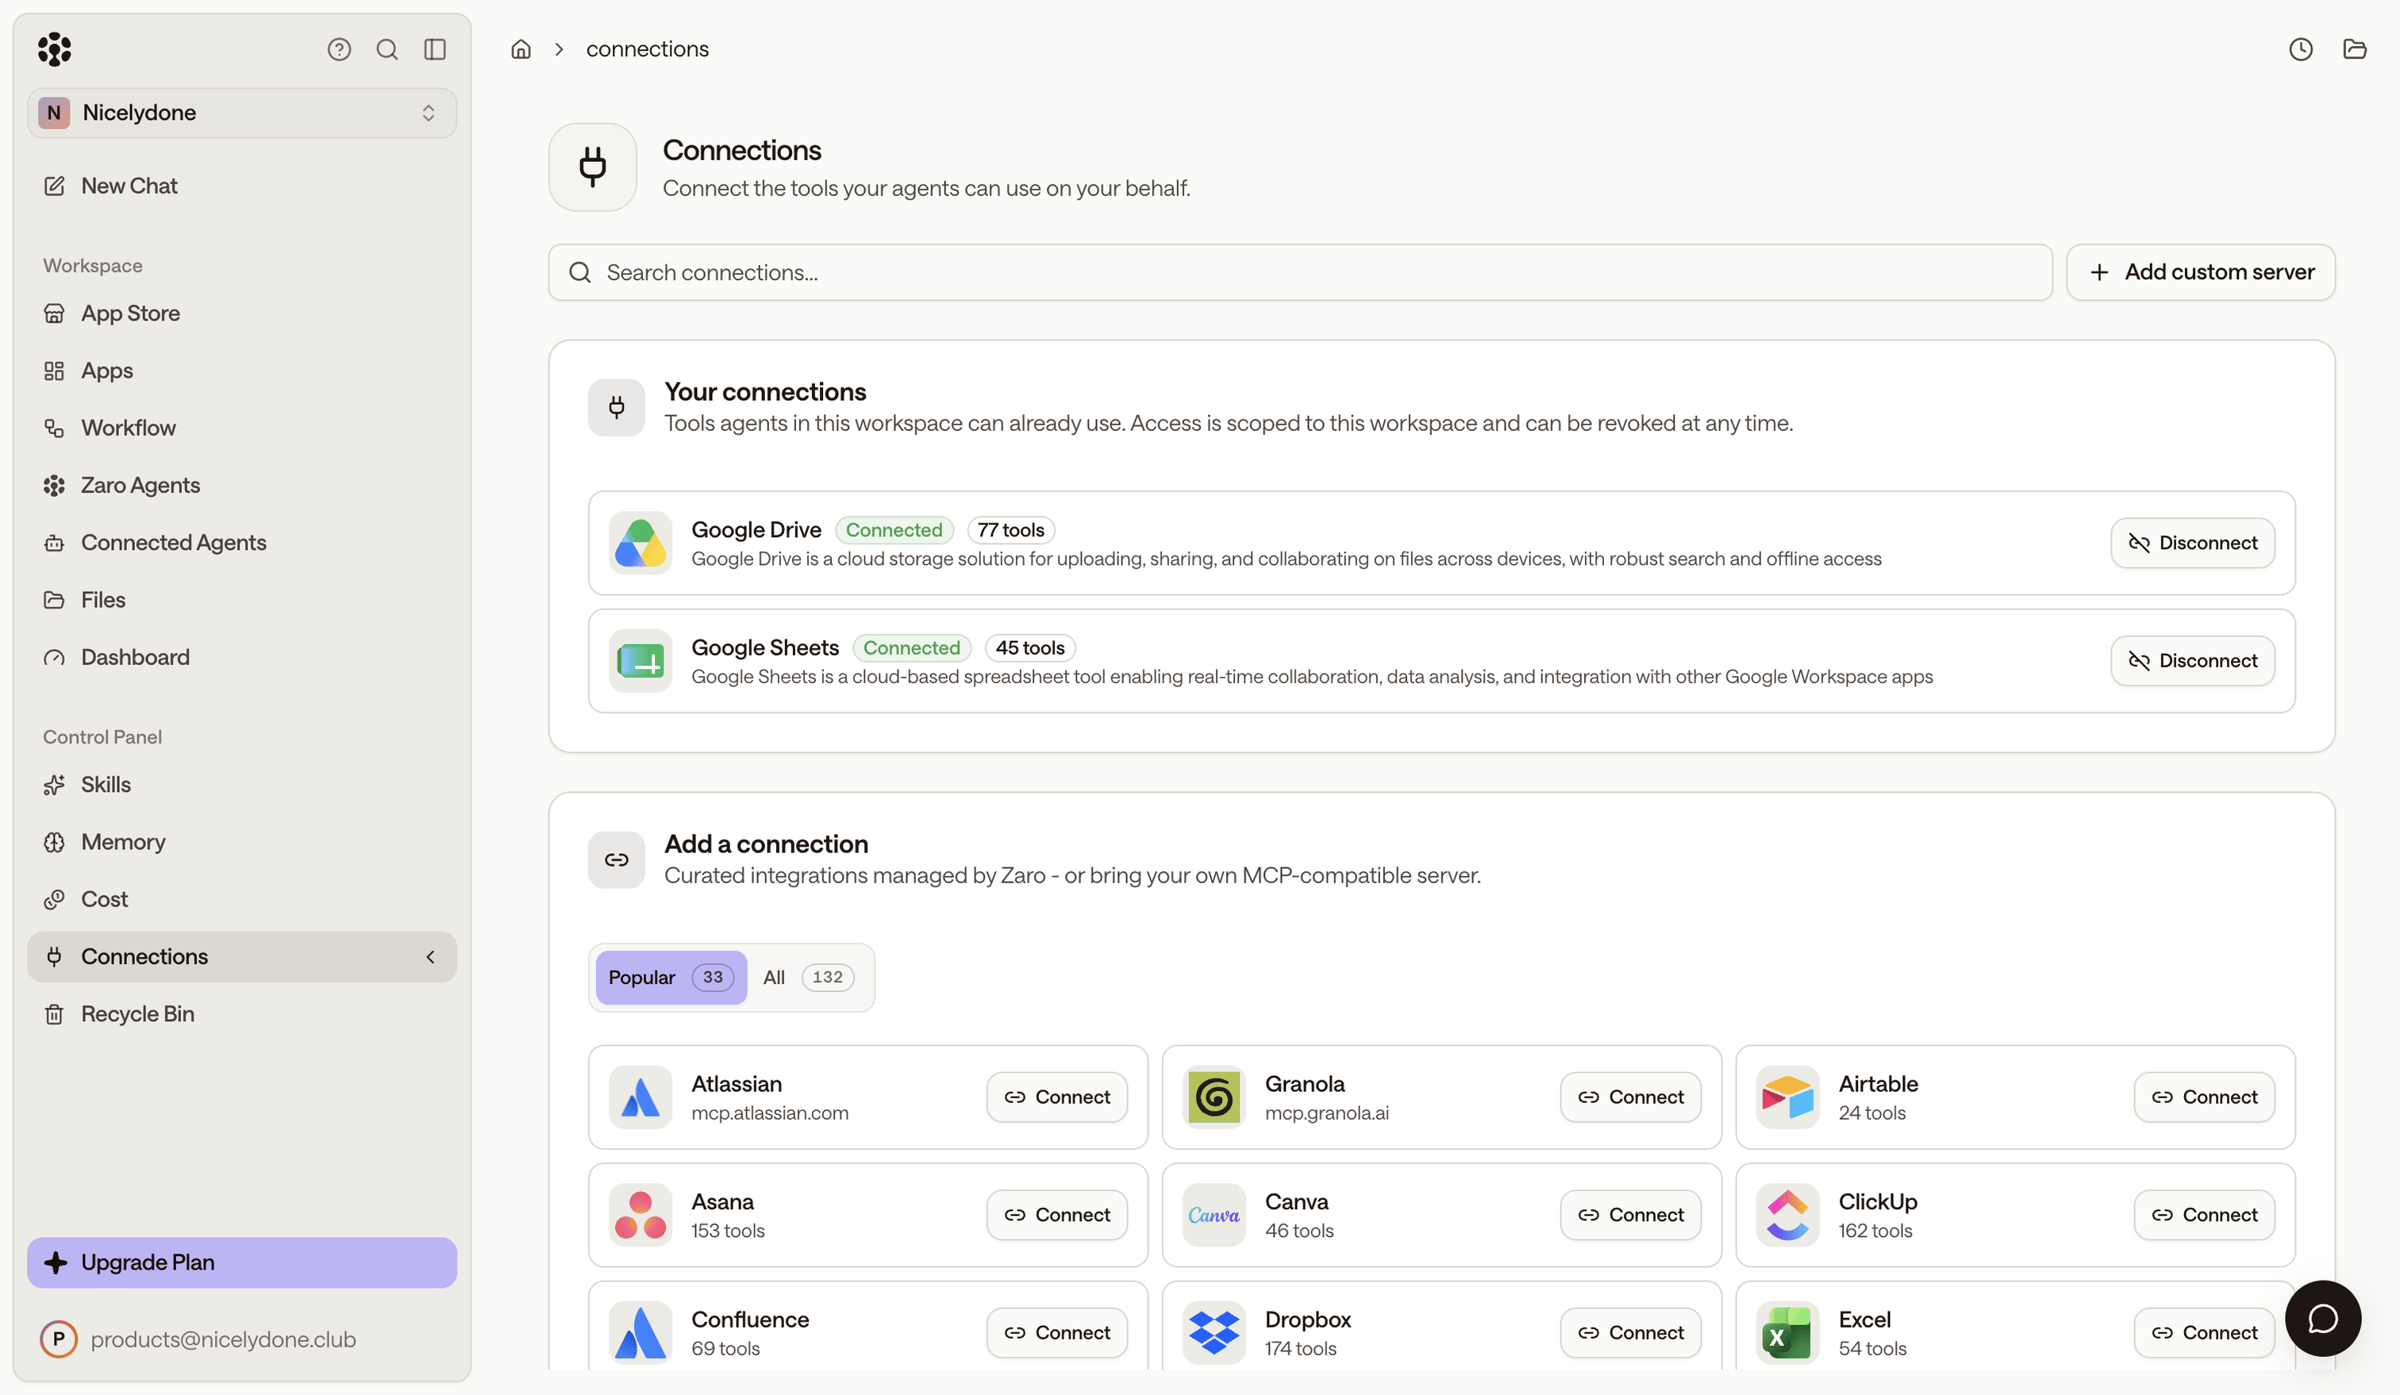Image resolution: width=2400 pixels, height=1395 pixels.
Task: Open the folder icon in top right
Action: click(x=2355, y=49)
